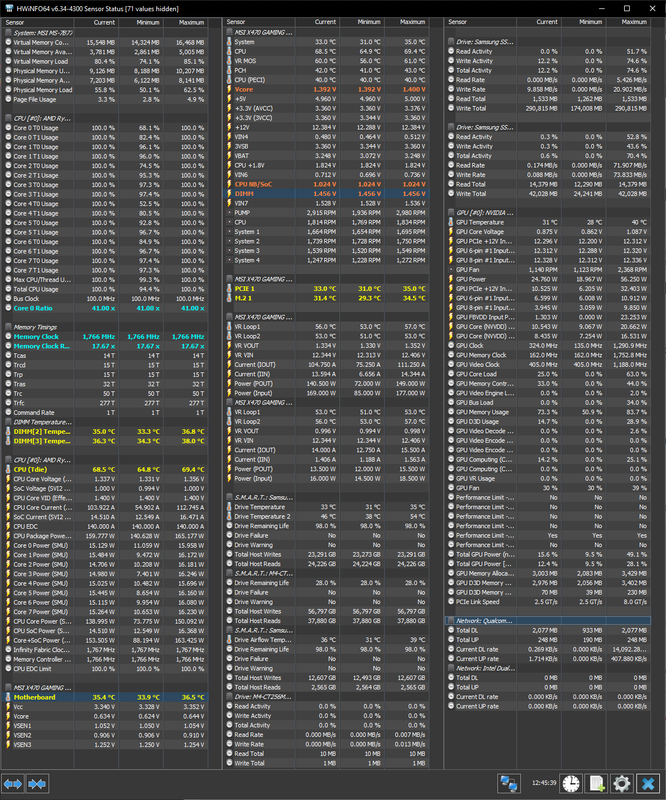The width and height of the screenshot is (666, 800).
Task: Select the CPU Package Power row
Action: (x=105, y=536)
